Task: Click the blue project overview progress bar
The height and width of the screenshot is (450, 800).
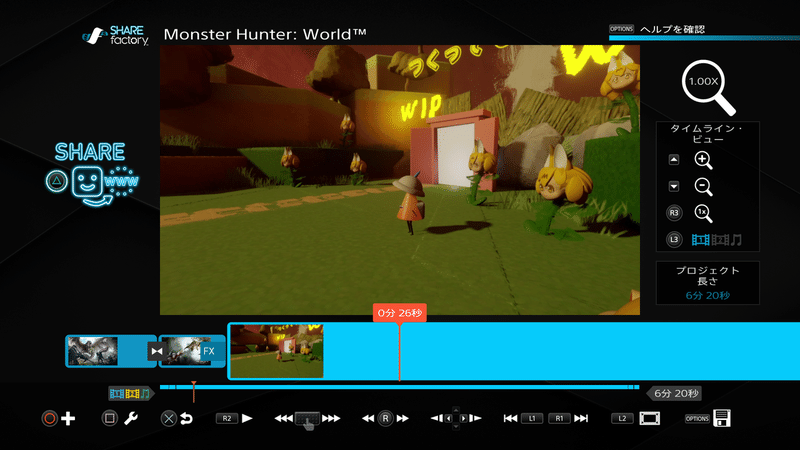Action: (399, 387)
